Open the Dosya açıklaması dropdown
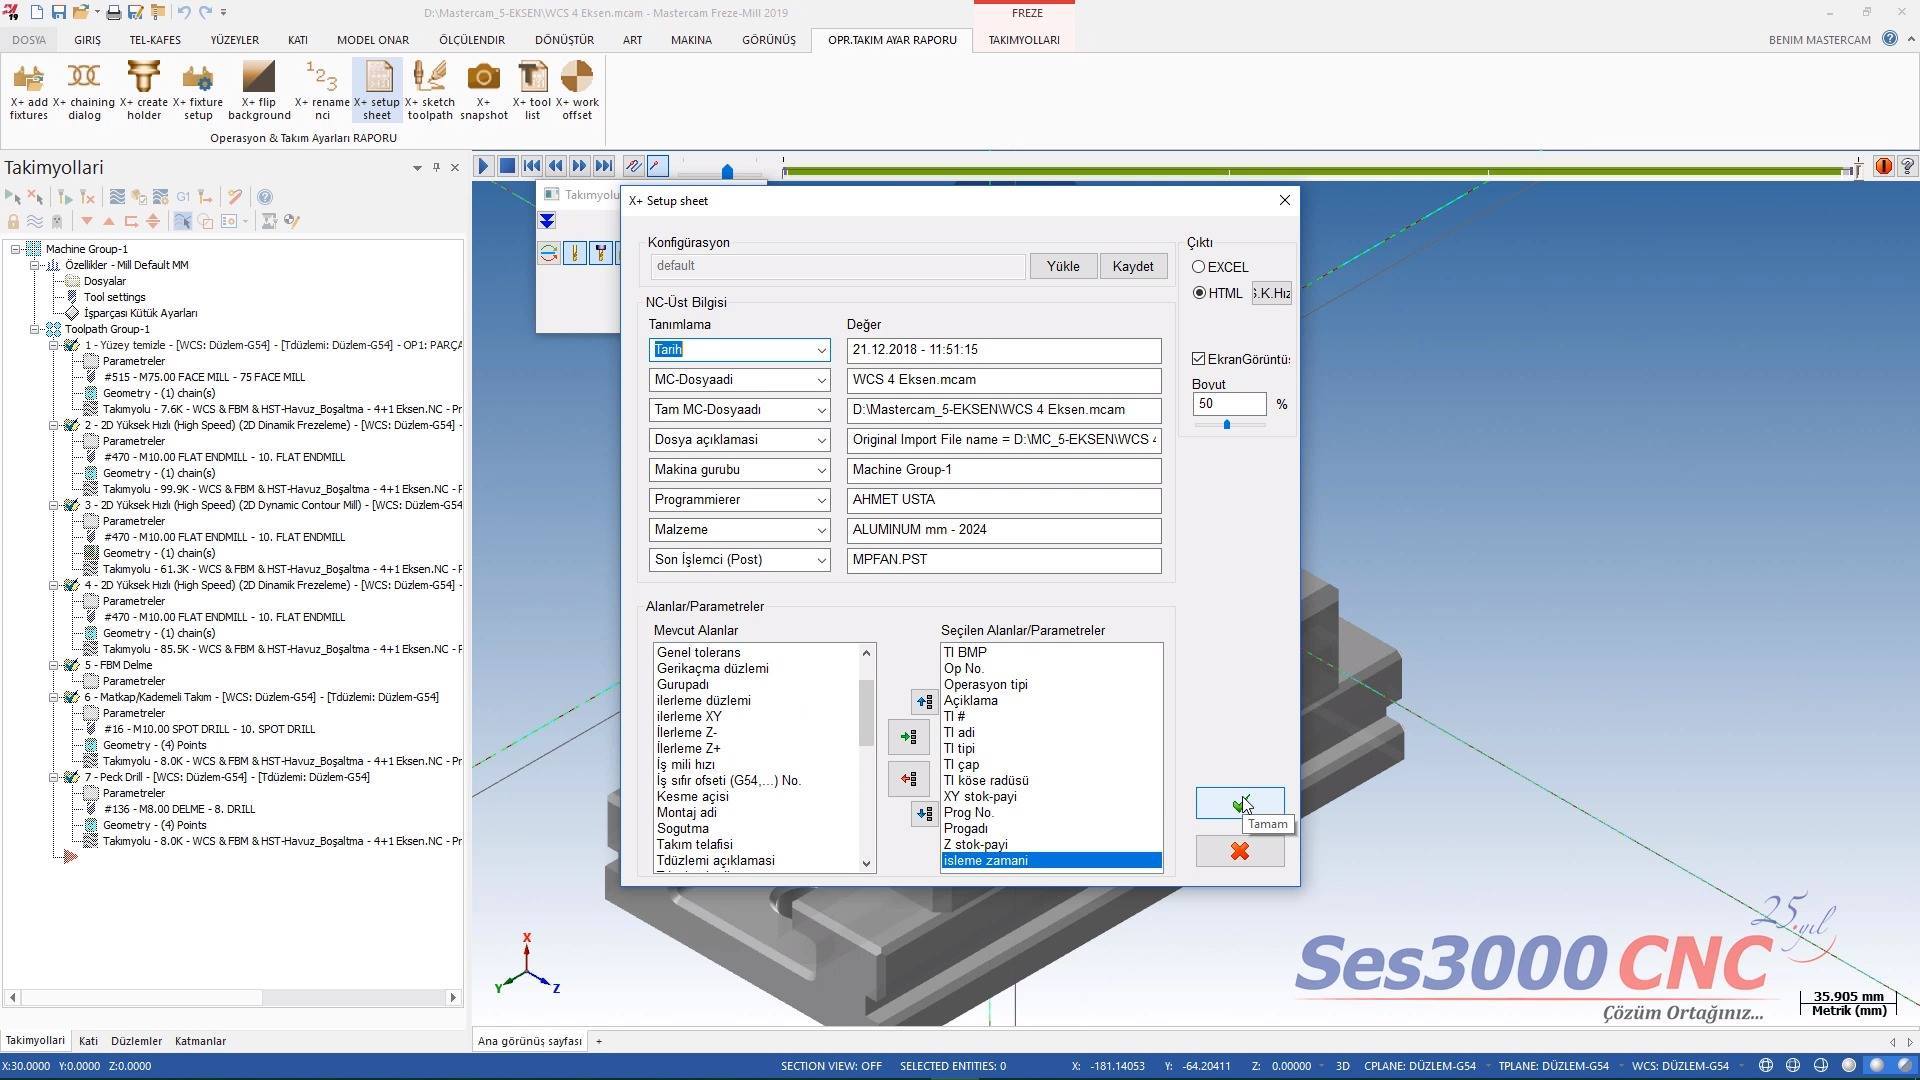 [821, 440]
